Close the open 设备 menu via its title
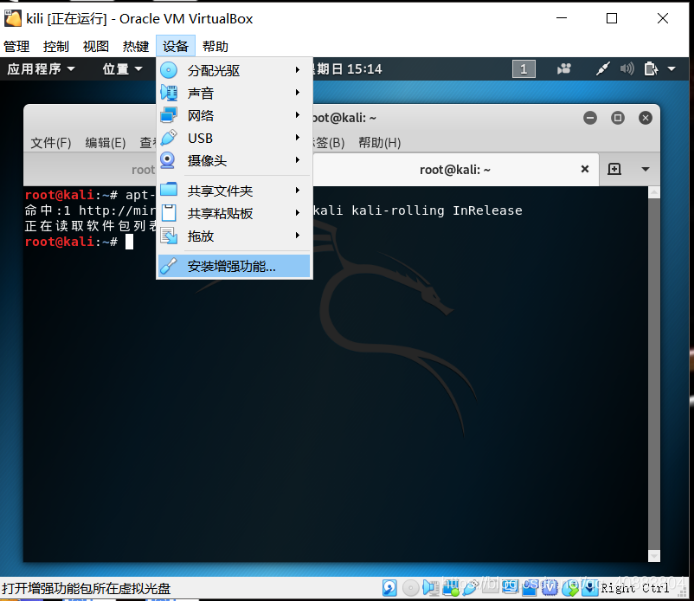Image resolution: width=695 pixels, height=602 pixels. (x=176, y=47)
